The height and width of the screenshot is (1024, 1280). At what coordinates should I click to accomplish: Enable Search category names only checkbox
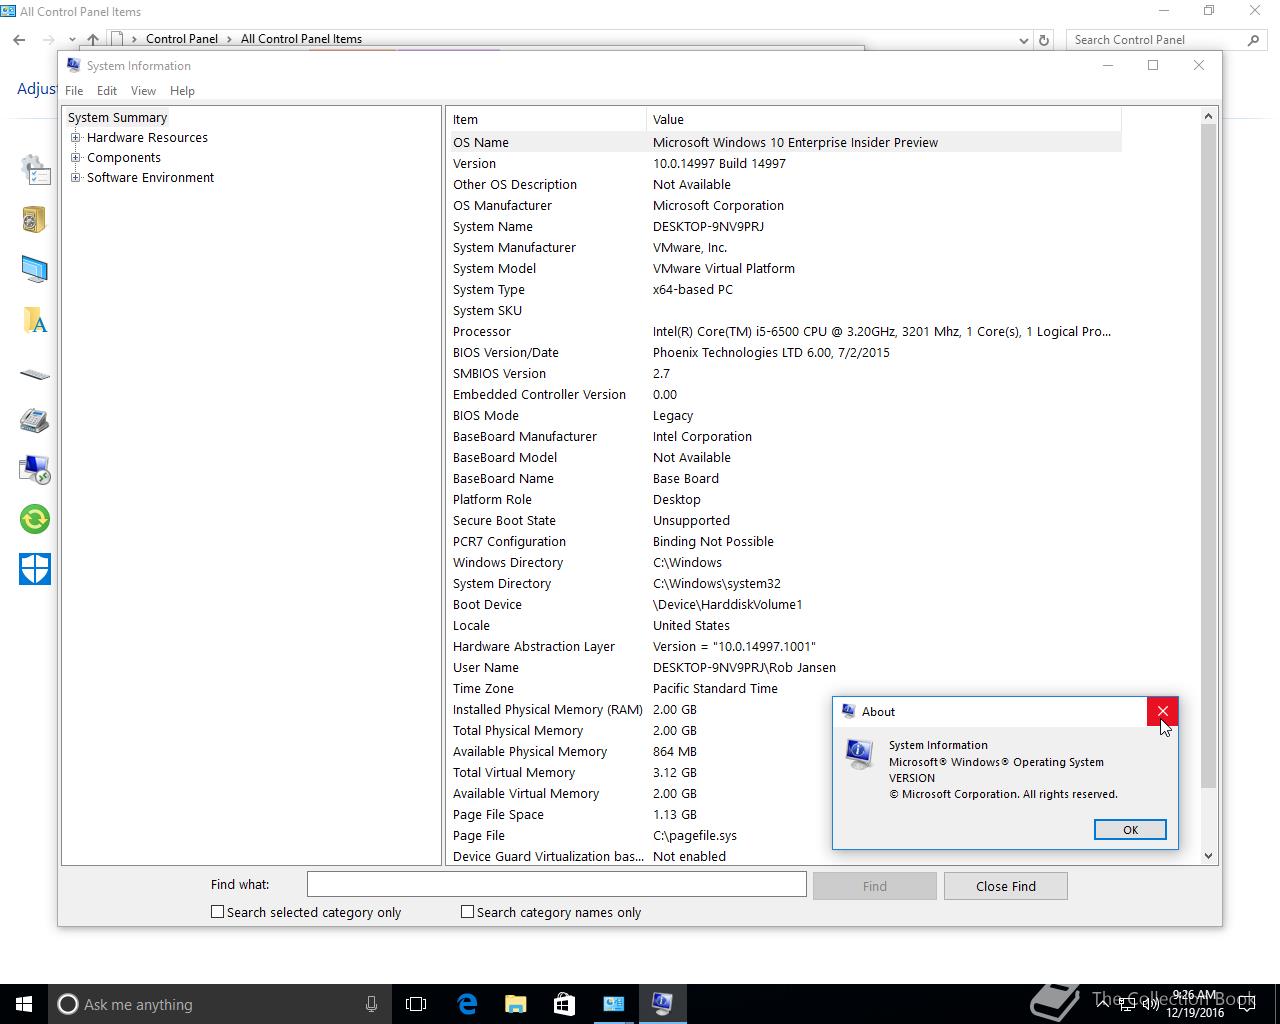[x=467, y=912]
